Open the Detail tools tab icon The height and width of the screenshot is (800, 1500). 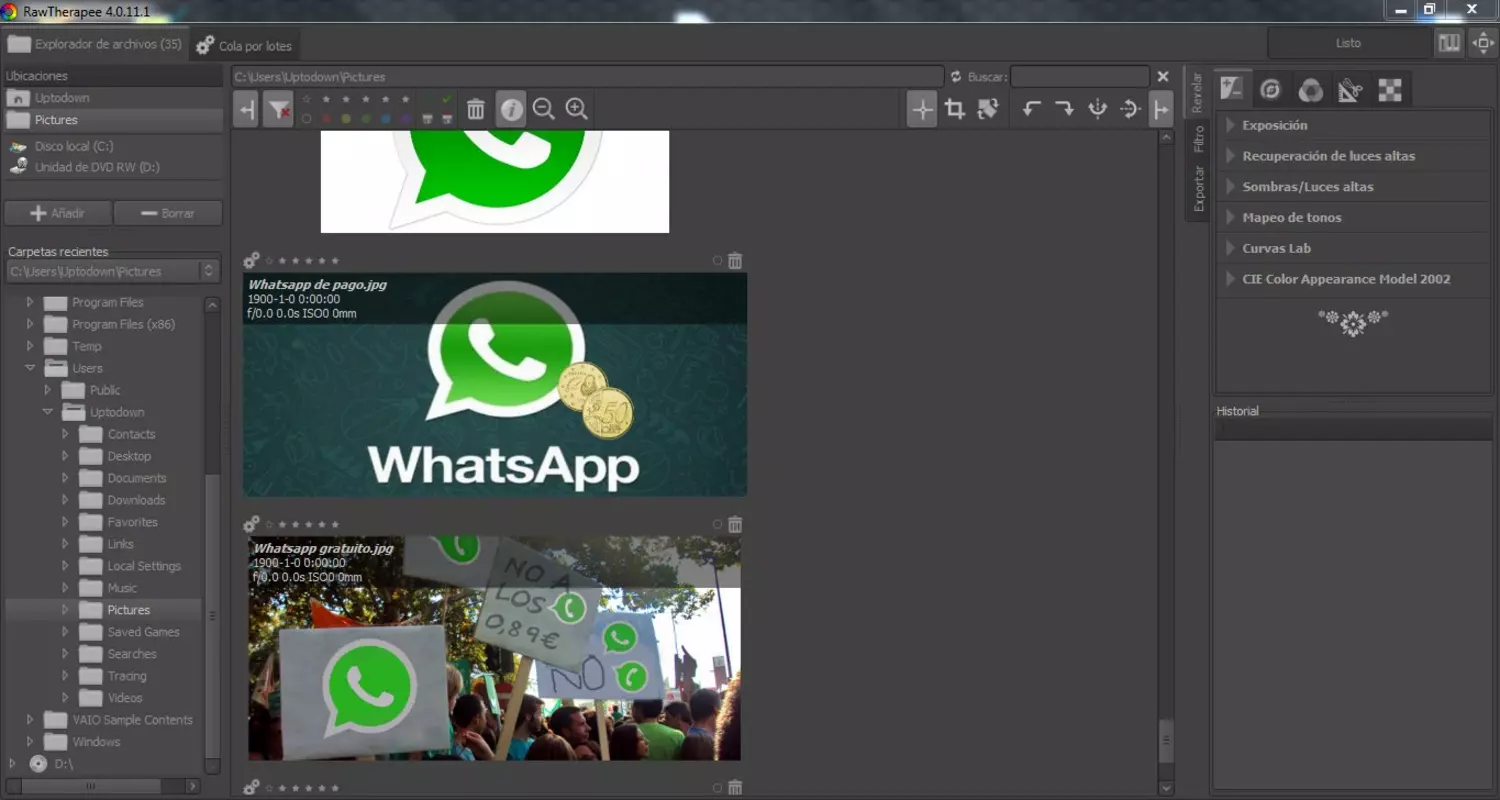[1270, 90]
